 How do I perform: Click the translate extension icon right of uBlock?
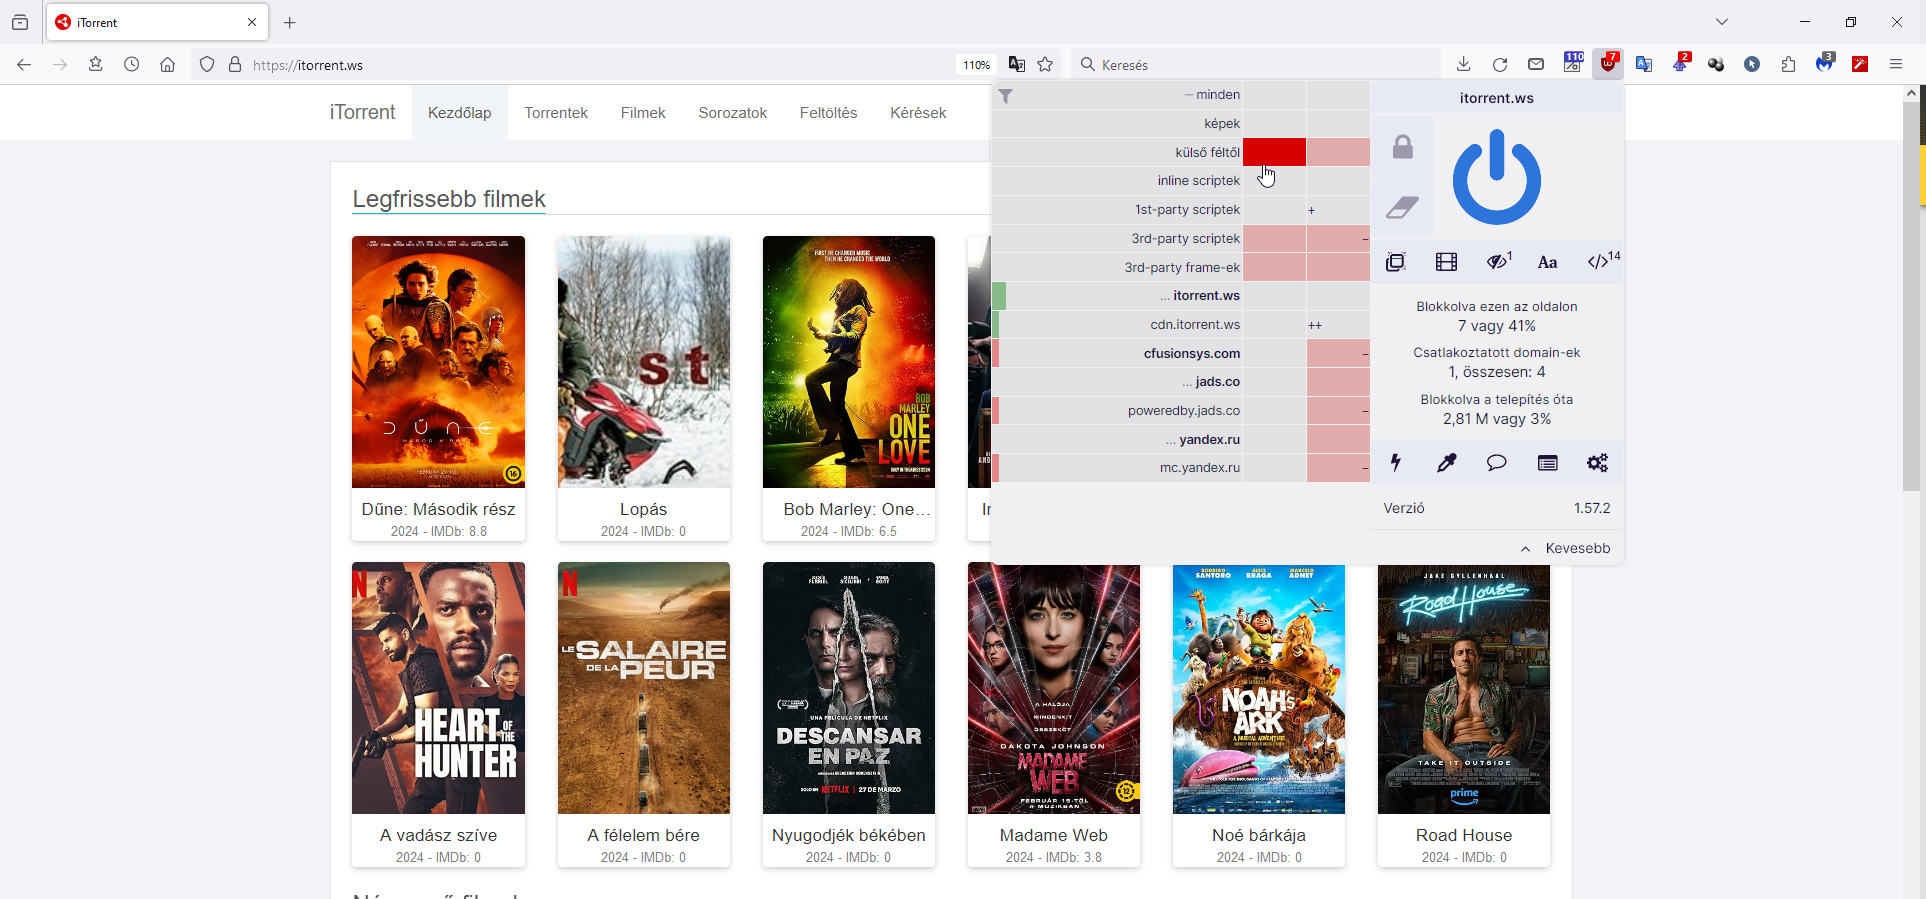coord(1643,64)
